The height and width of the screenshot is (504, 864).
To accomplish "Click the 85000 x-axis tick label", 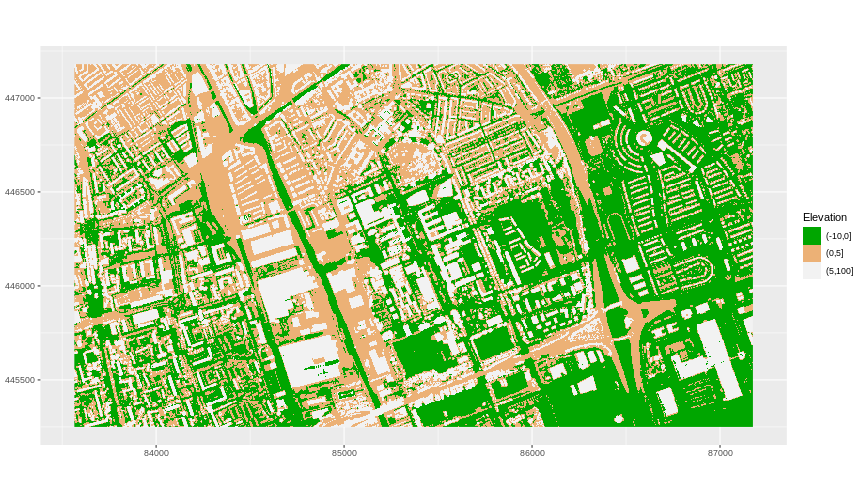I will click(x=344, y=454).
